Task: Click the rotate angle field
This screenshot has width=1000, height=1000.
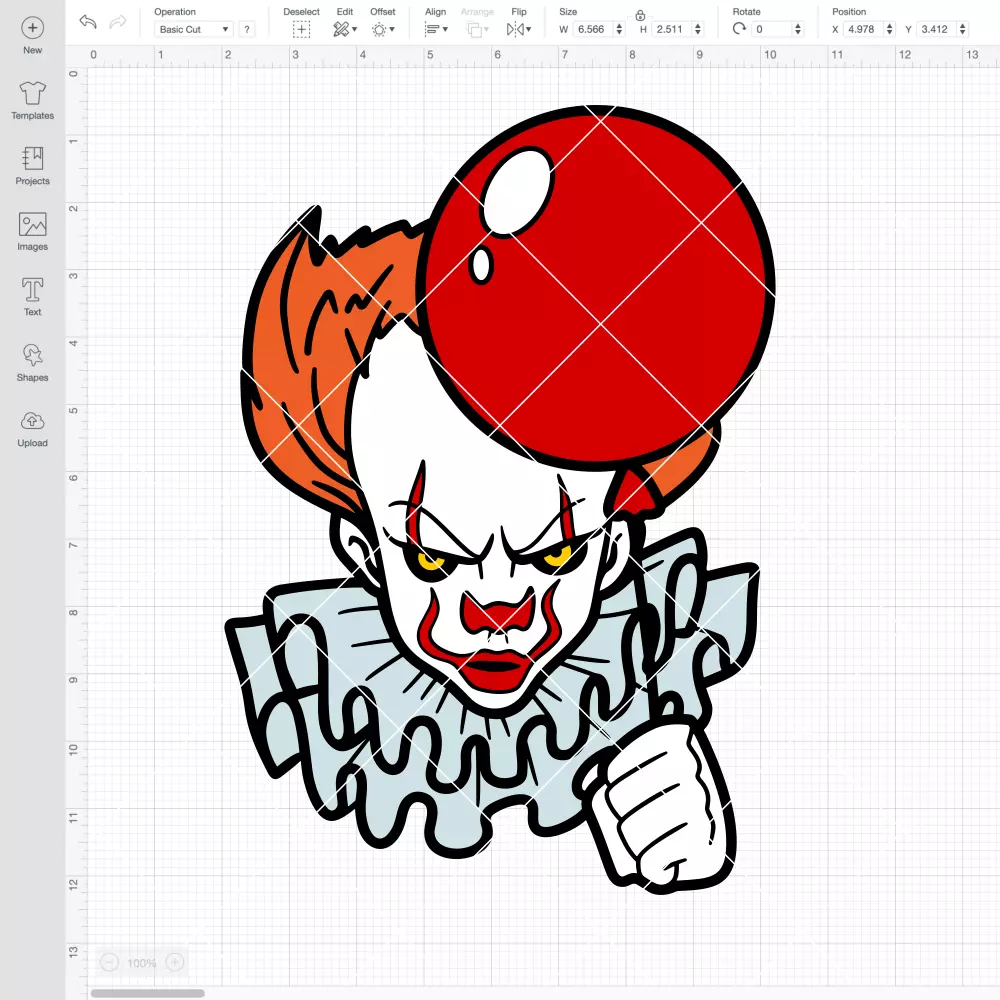Action: (772, 29)
